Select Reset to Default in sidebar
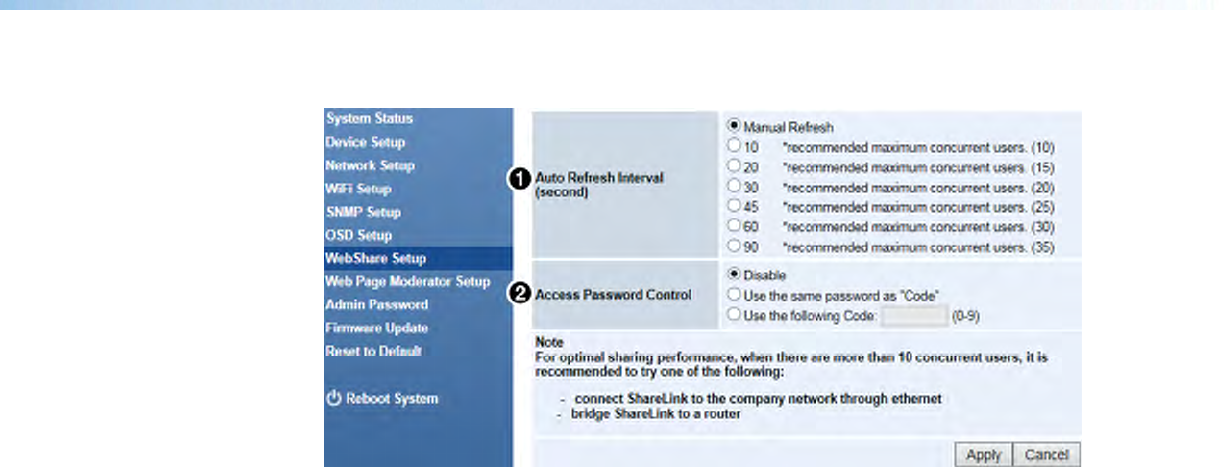This screenshot has height=467, width=1224. tap(373, 351)
